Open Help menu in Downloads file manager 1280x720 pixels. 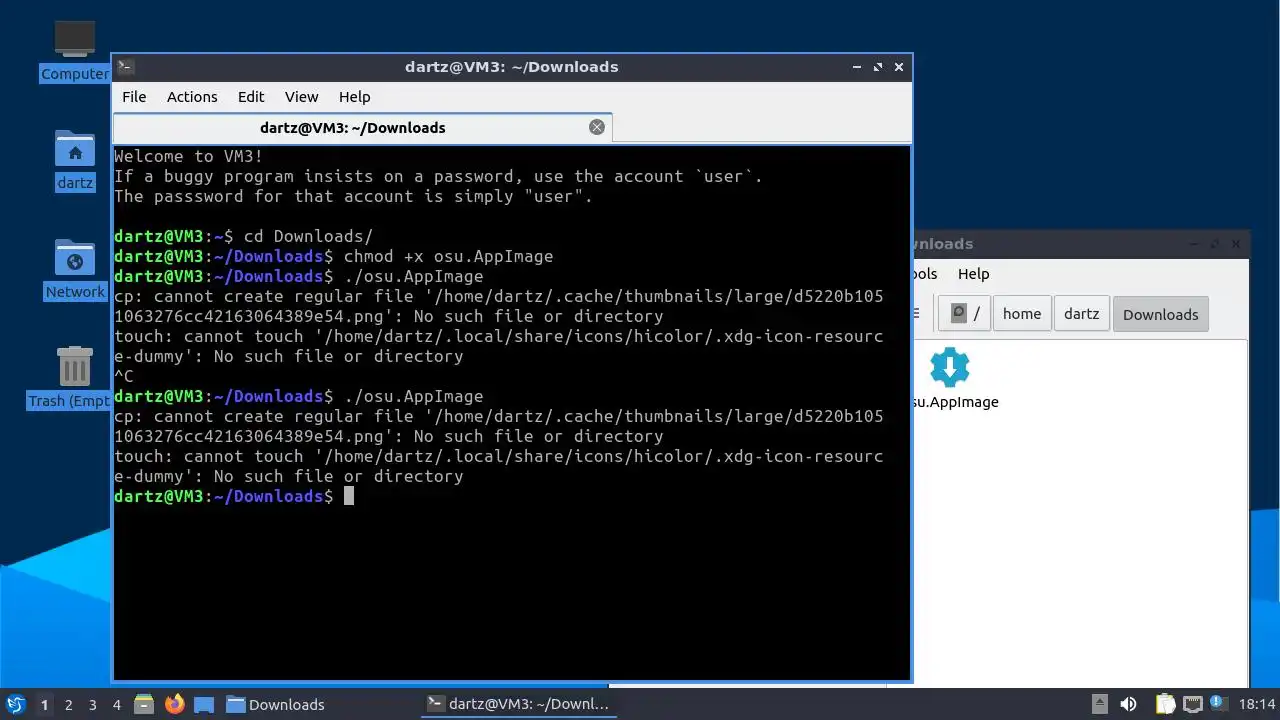(x=973, y=274)
